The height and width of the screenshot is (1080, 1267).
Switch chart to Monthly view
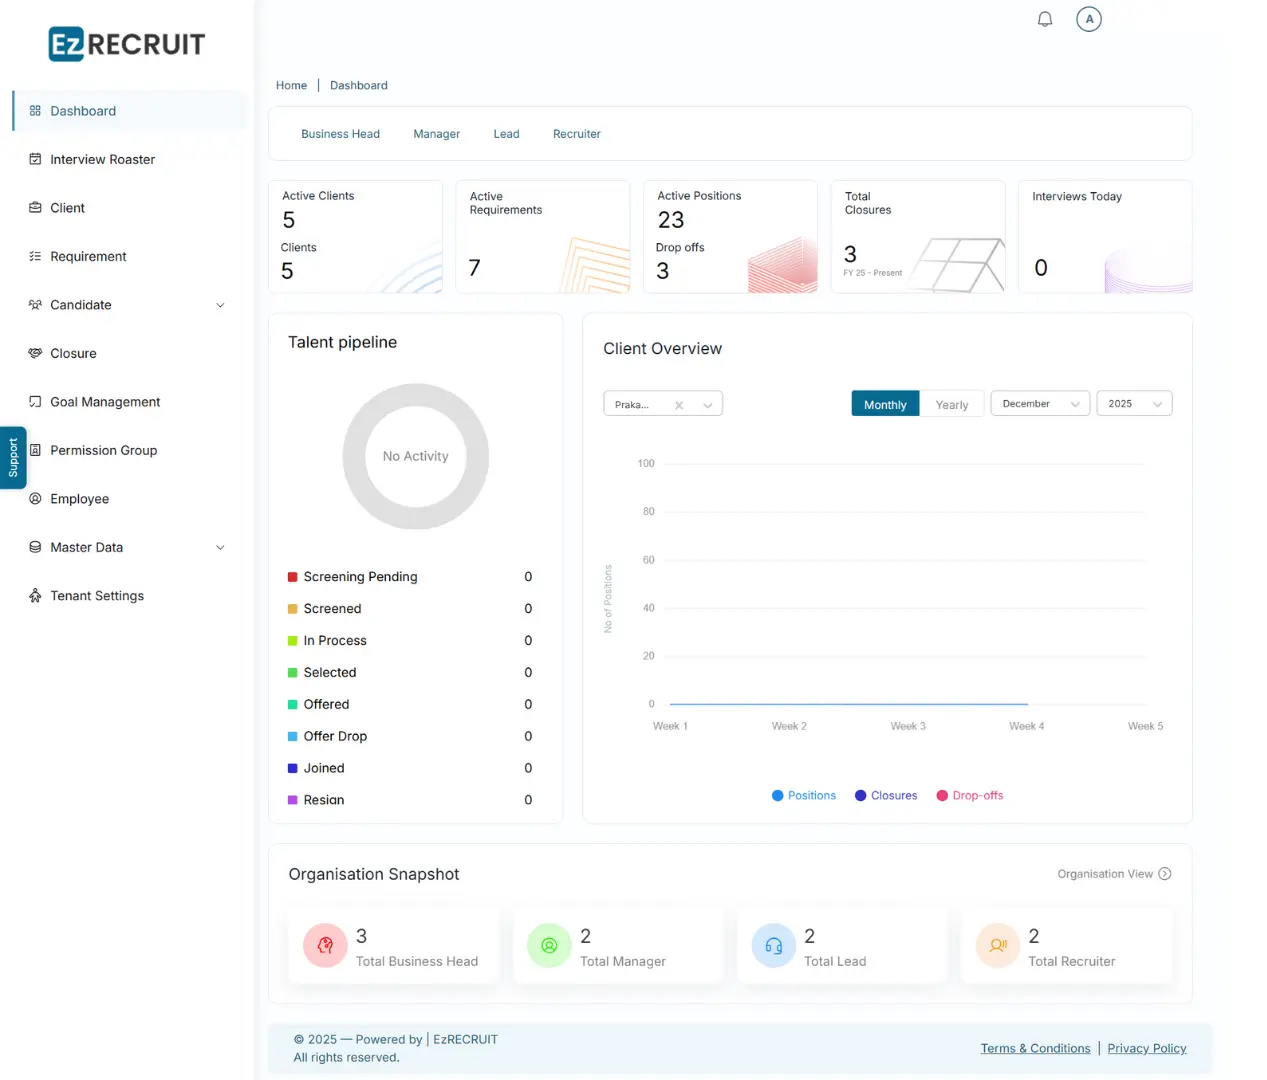pyautogui.click(x=885, y=404)
